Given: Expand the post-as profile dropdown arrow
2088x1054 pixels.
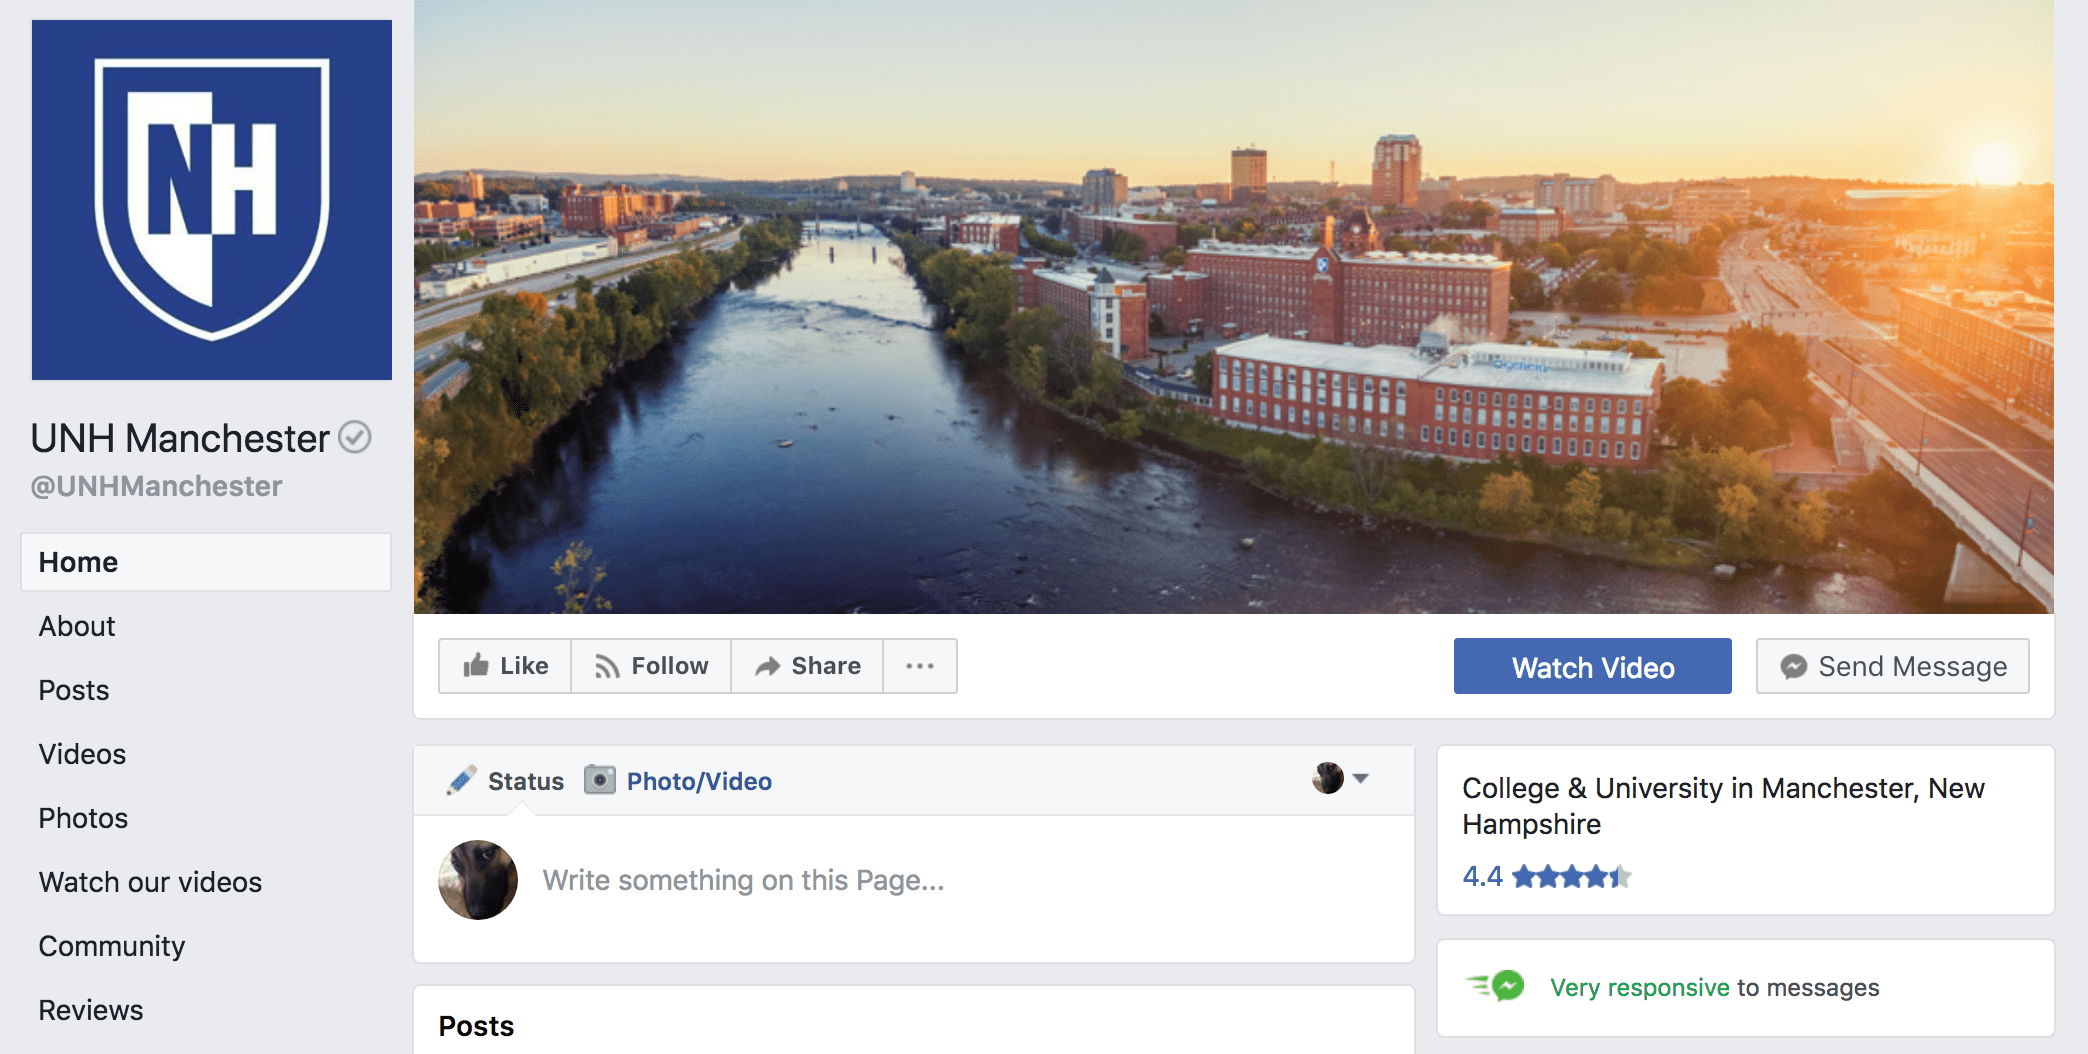Looking at the screenshot, I should [1361, 778].
